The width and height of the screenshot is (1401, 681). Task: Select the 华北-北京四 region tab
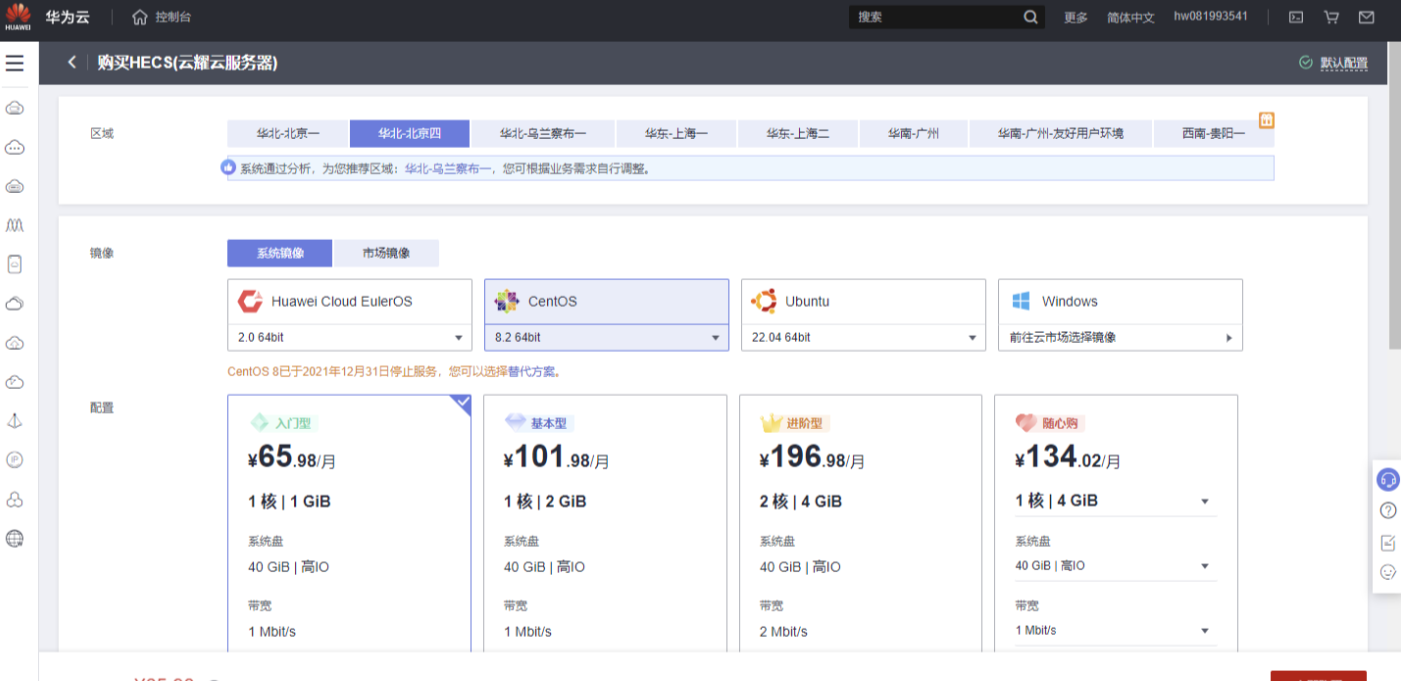pyautogui.click(x=409, y=133)
